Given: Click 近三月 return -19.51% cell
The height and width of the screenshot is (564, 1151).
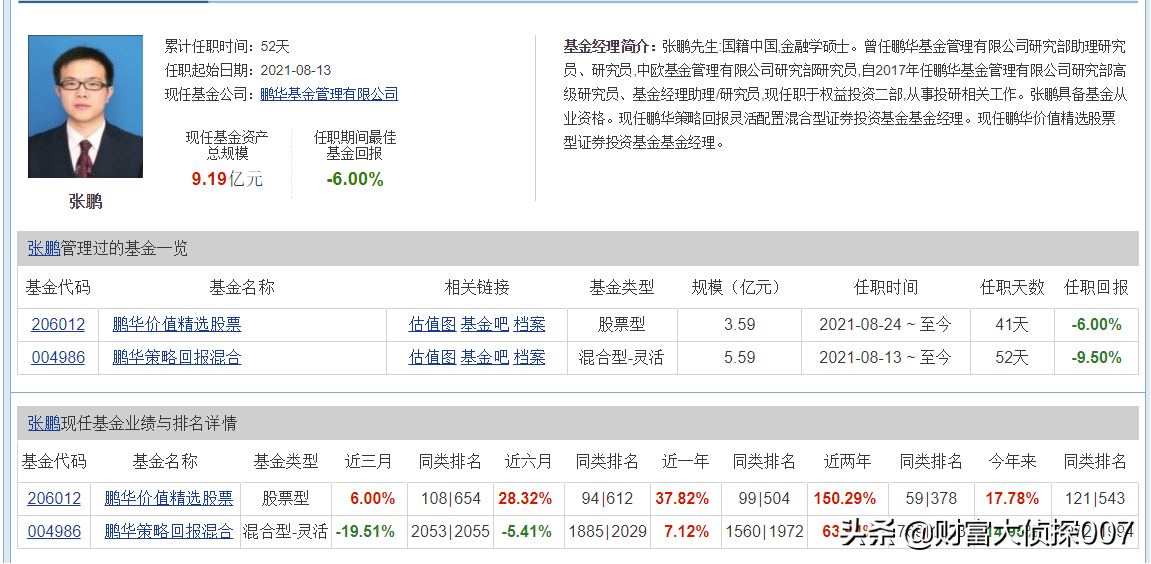Looking at the screenshot, I should point(368,531).
